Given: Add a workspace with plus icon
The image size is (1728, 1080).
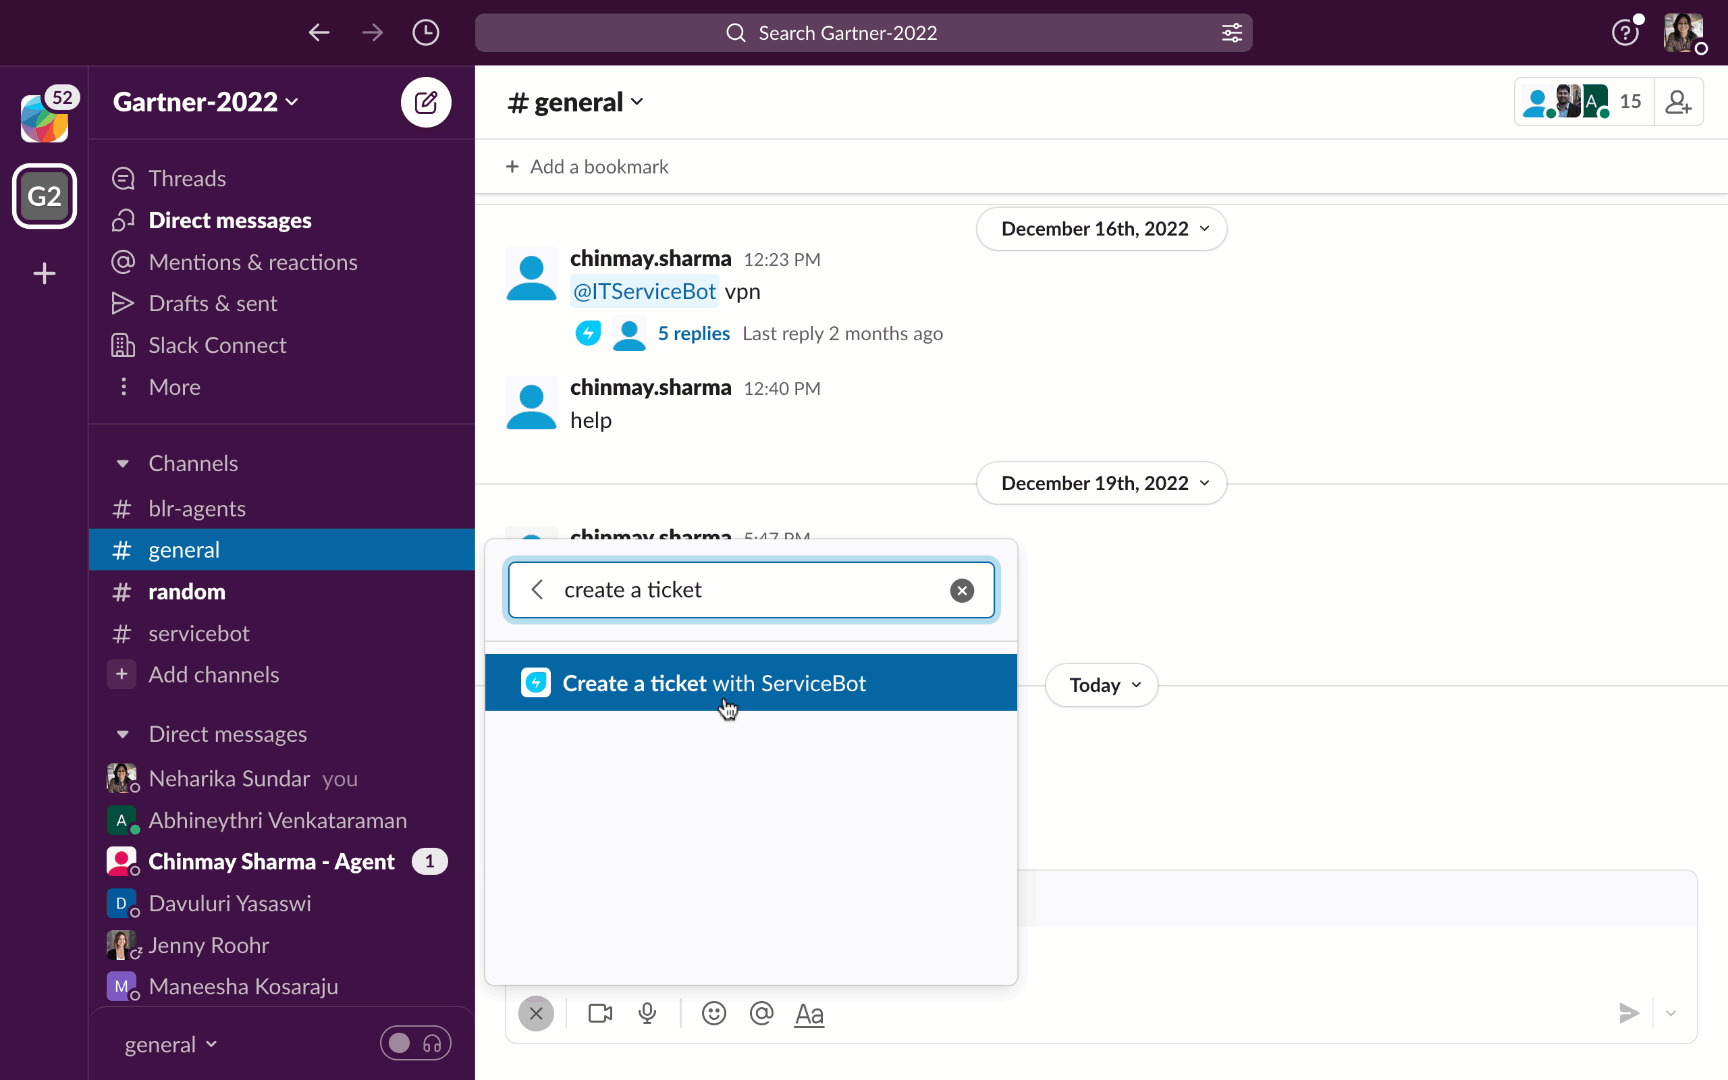Looking at the screenshot, I should tap(45, 273).
